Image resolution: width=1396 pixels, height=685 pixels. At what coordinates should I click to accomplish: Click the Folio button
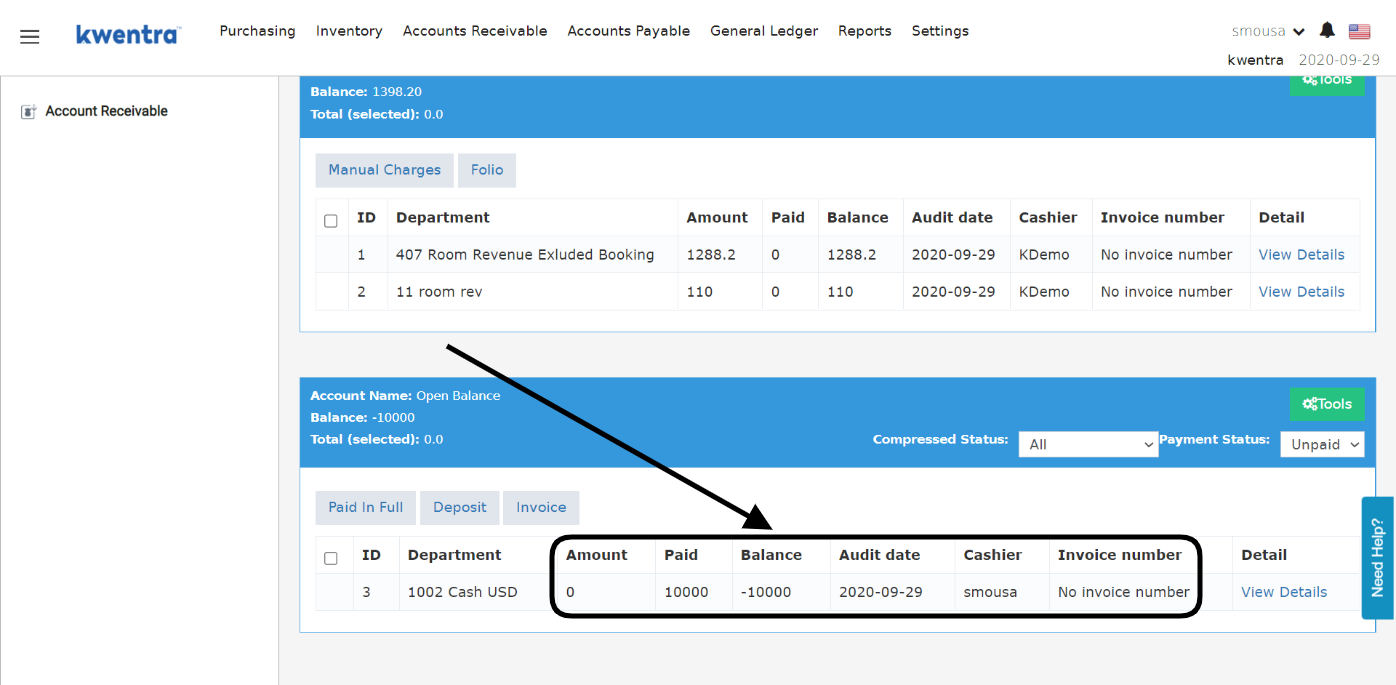[x=487, y=170]
